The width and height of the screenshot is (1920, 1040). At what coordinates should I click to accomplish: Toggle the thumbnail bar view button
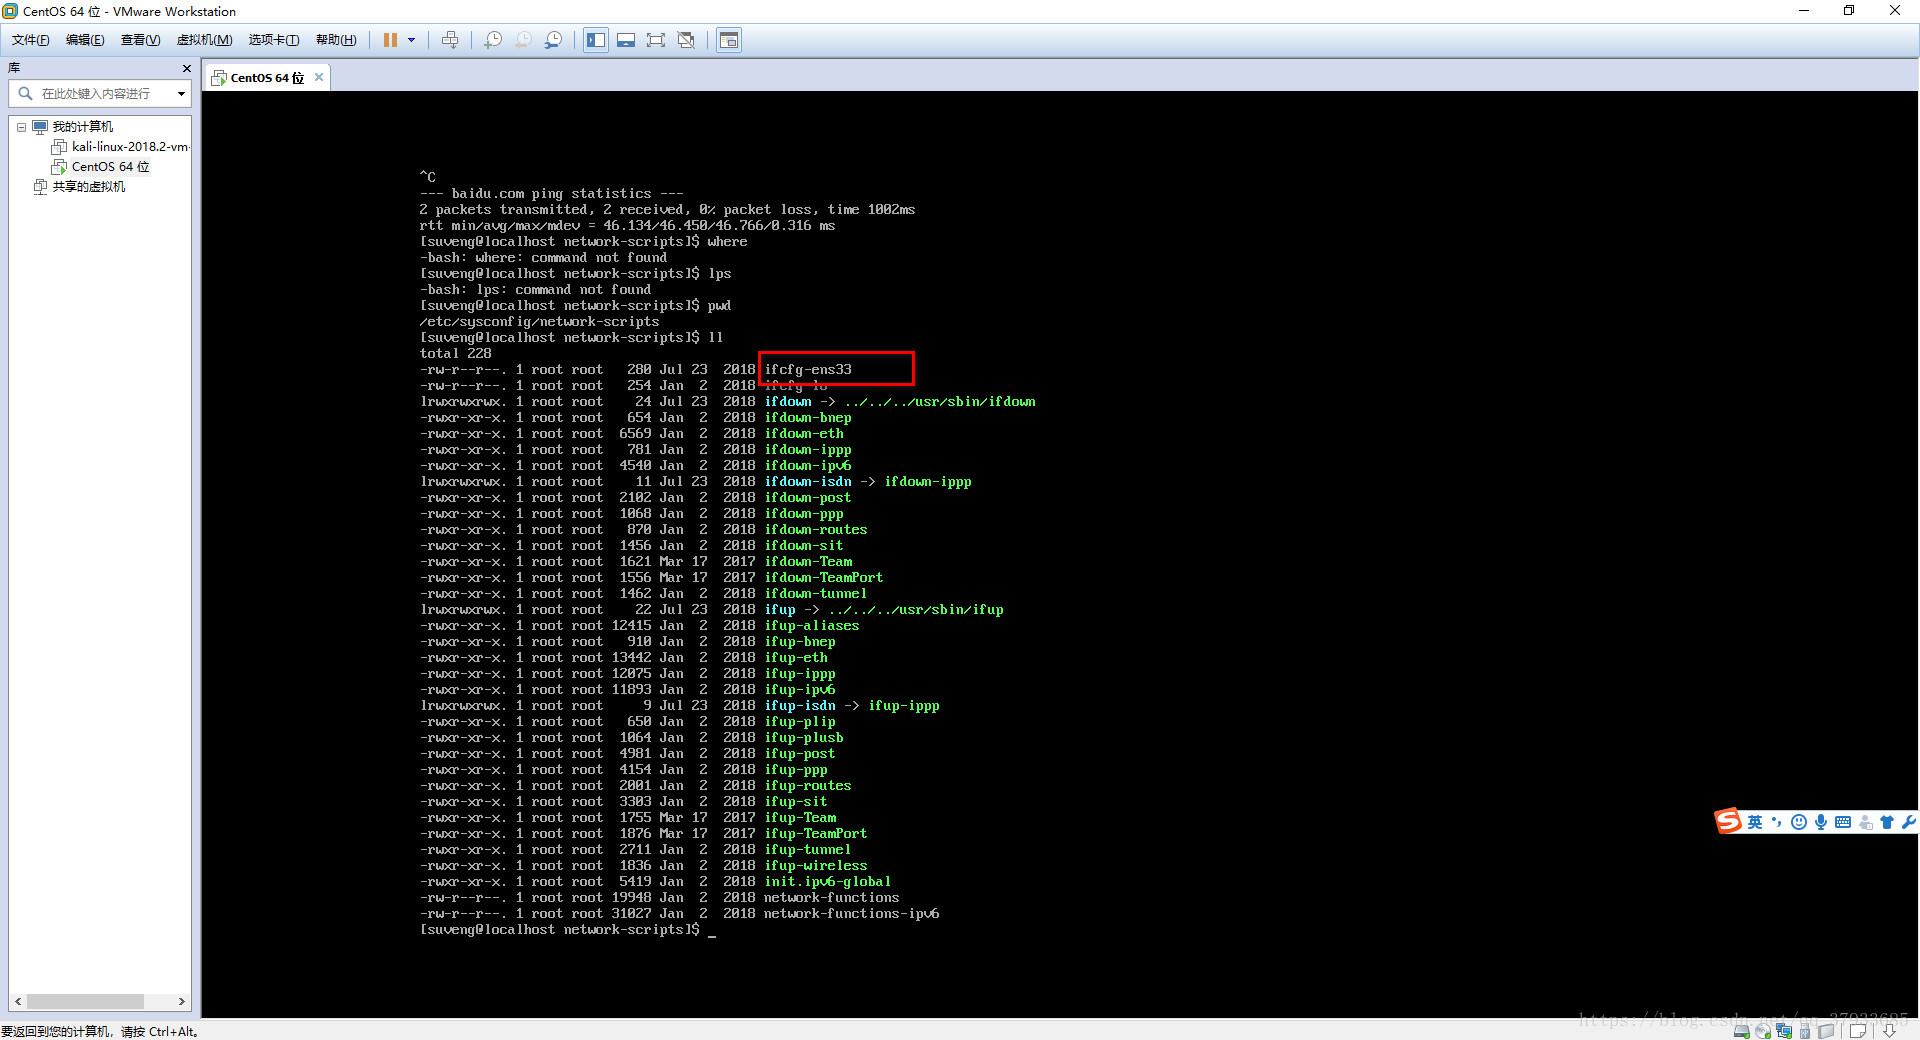tap(626, 40)
